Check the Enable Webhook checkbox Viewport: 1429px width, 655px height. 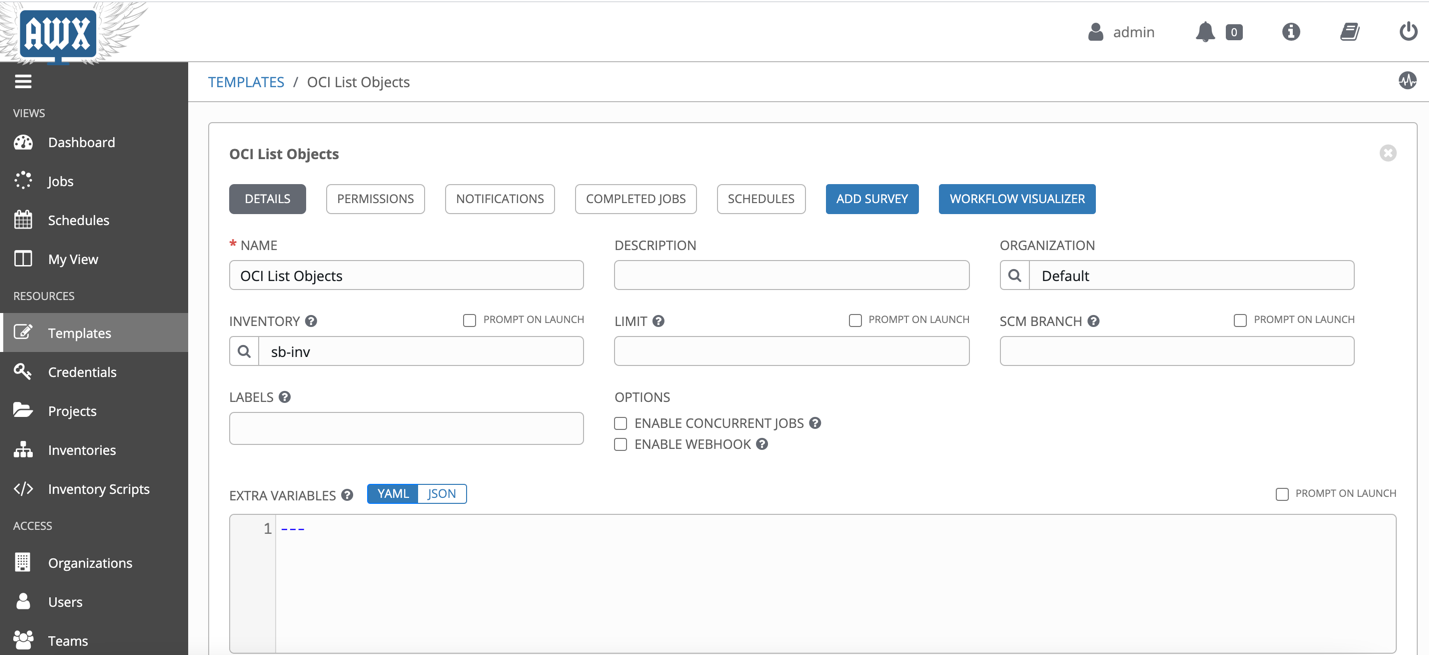click(x=620, y=444)
